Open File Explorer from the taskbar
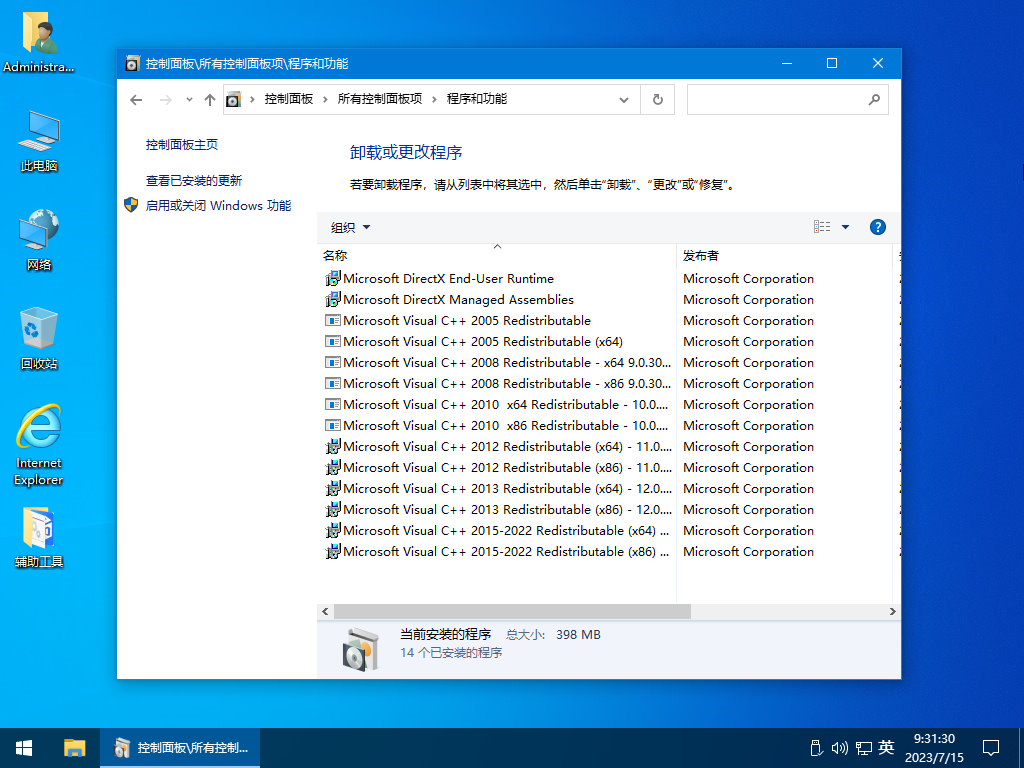 74,748
